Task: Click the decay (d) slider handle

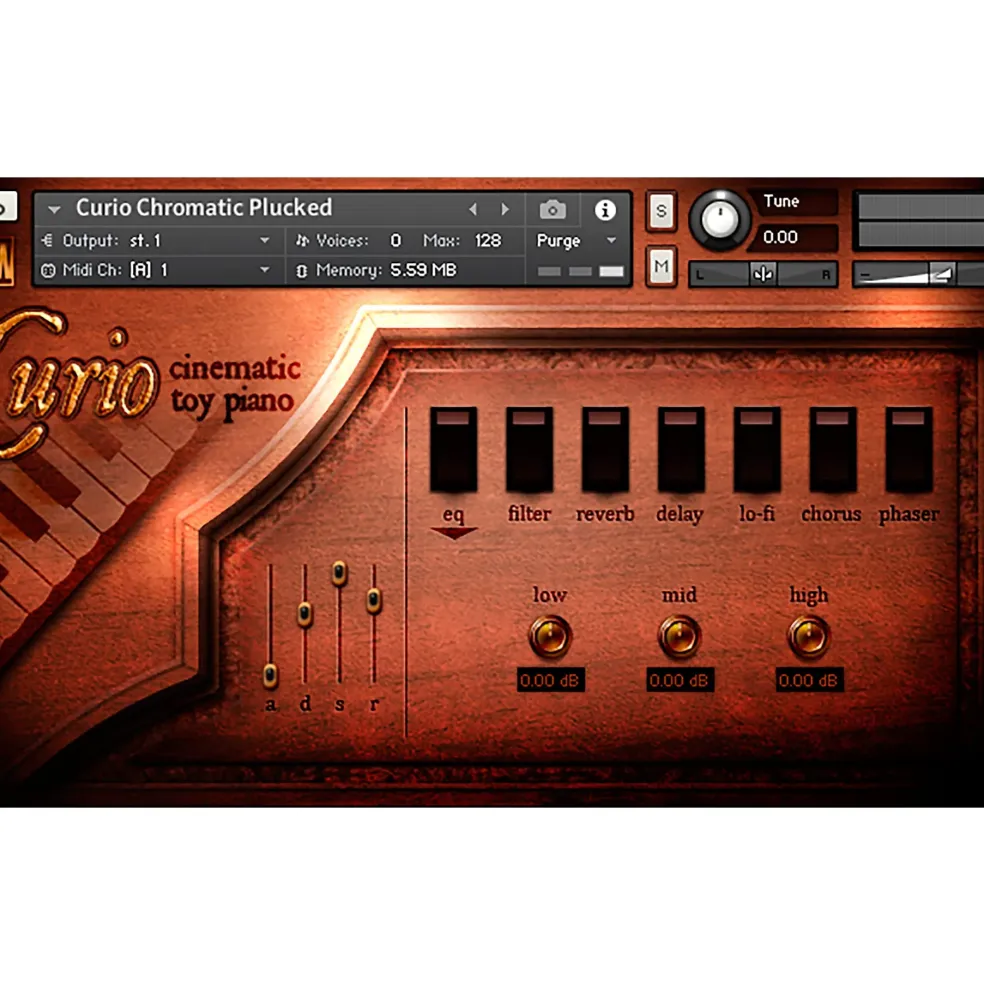Action: pyautogui.click(x=305, y=614)
